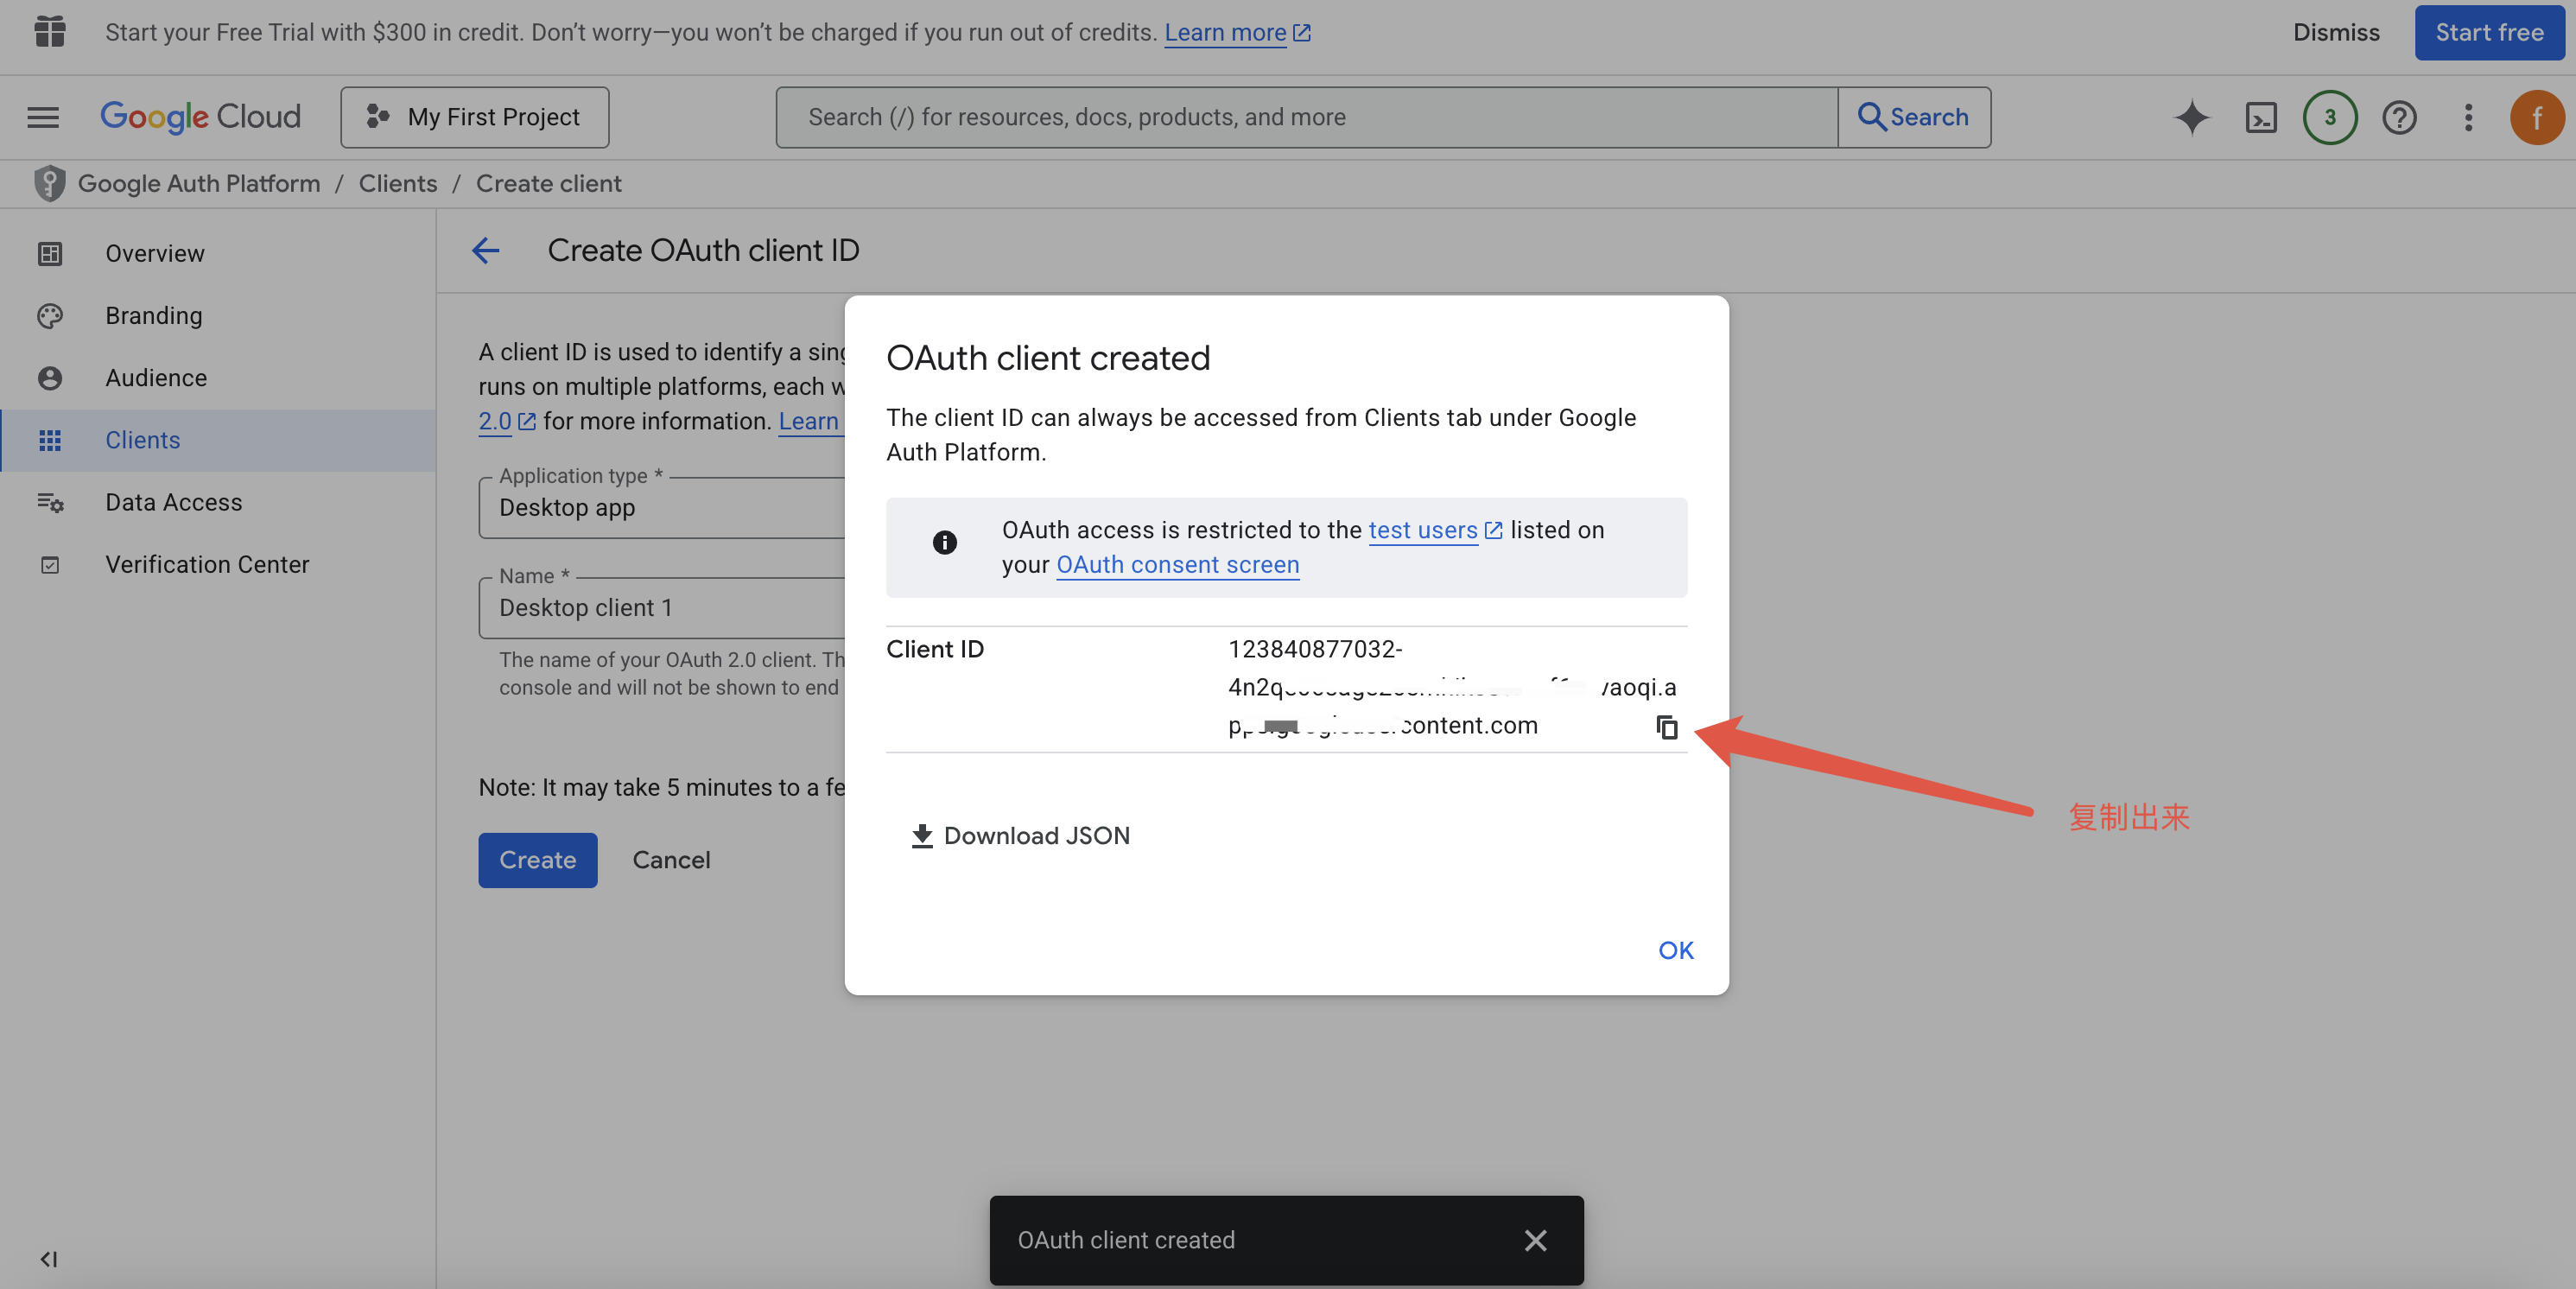Dismiss the free trial banner
The image size is (2576, 1289).
pos(2336,32)
